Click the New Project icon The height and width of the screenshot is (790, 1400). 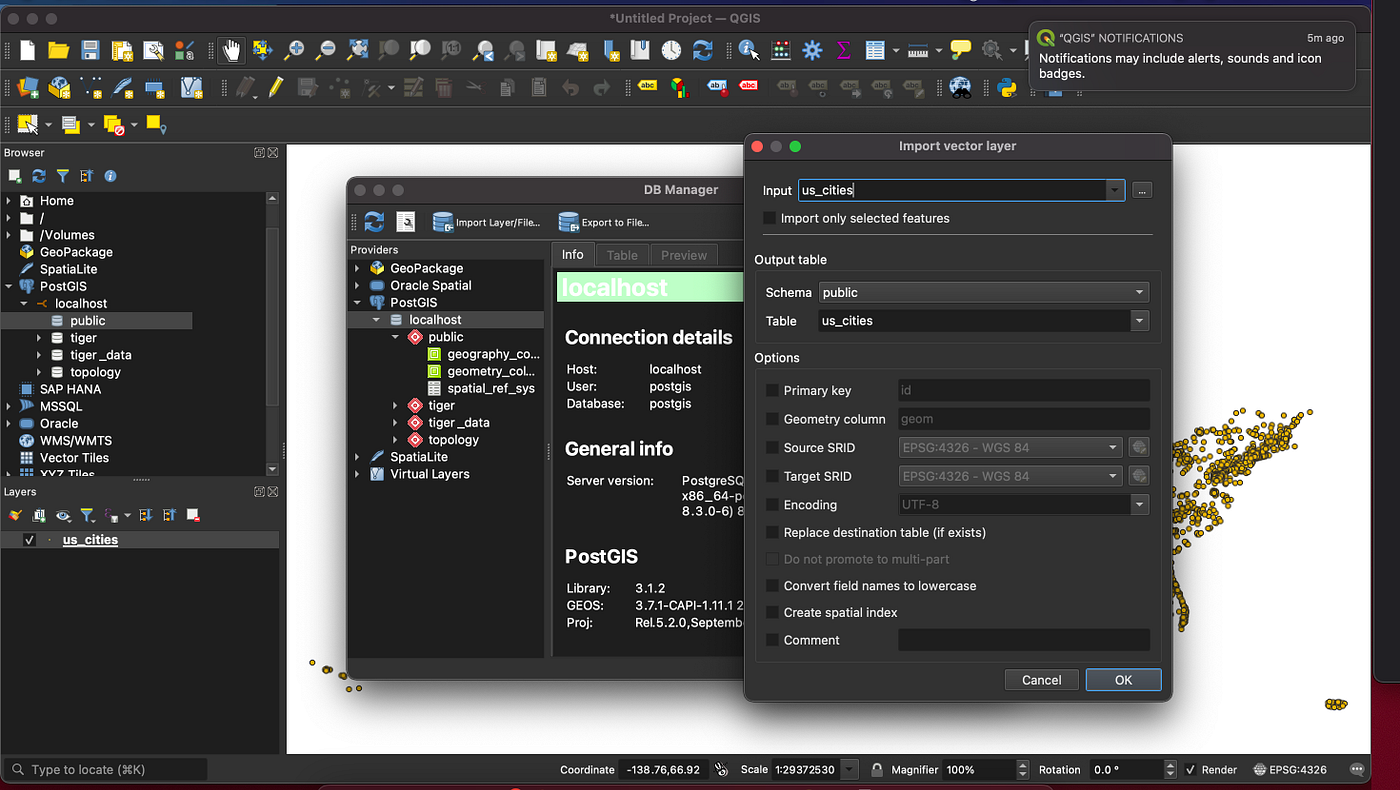click(27, 50)
